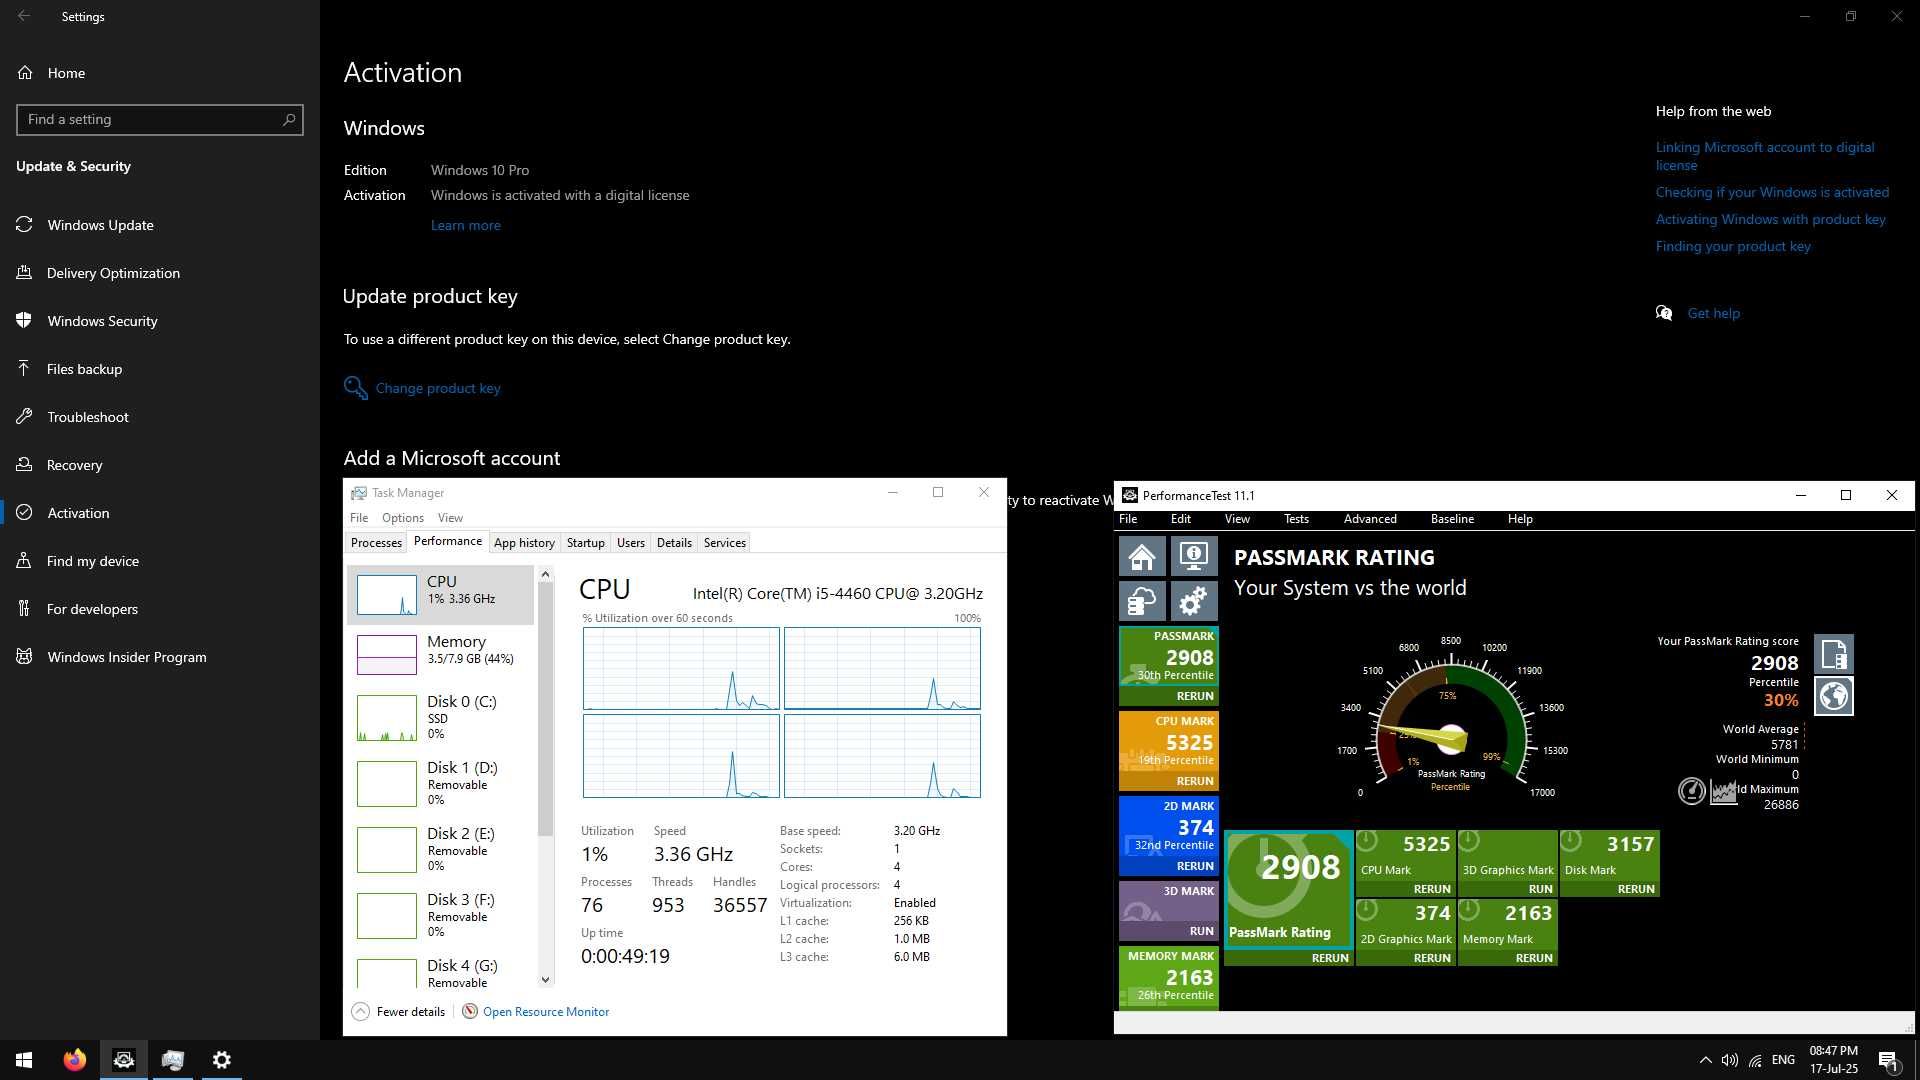
Task: Collapse Task Manager with Fewer details chevron
Action: pyautogui.click(x=361, y=1011)
